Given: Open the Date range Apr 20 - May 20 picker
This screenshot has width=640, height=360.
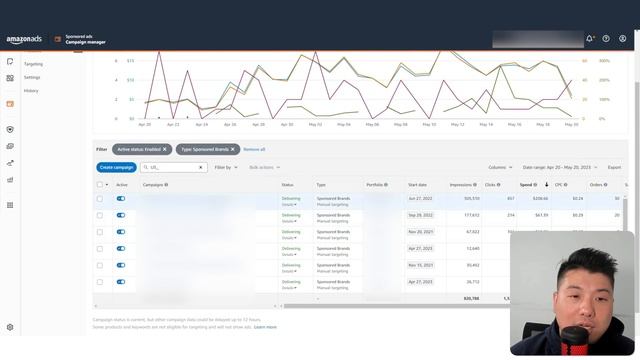Looking at the screenshot, I should 560,167.
